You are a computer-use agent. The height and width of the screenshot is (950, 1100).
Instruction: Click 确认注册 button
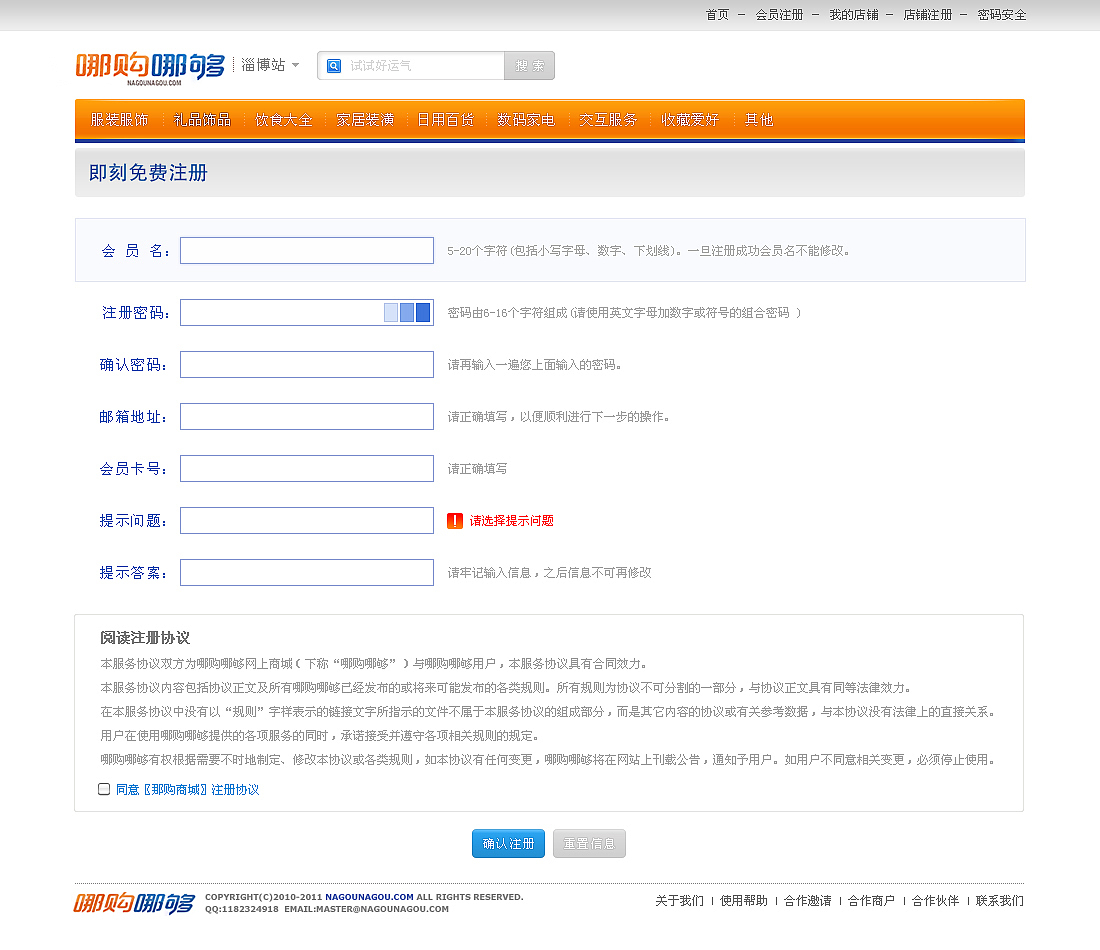(x=509, y=843)
